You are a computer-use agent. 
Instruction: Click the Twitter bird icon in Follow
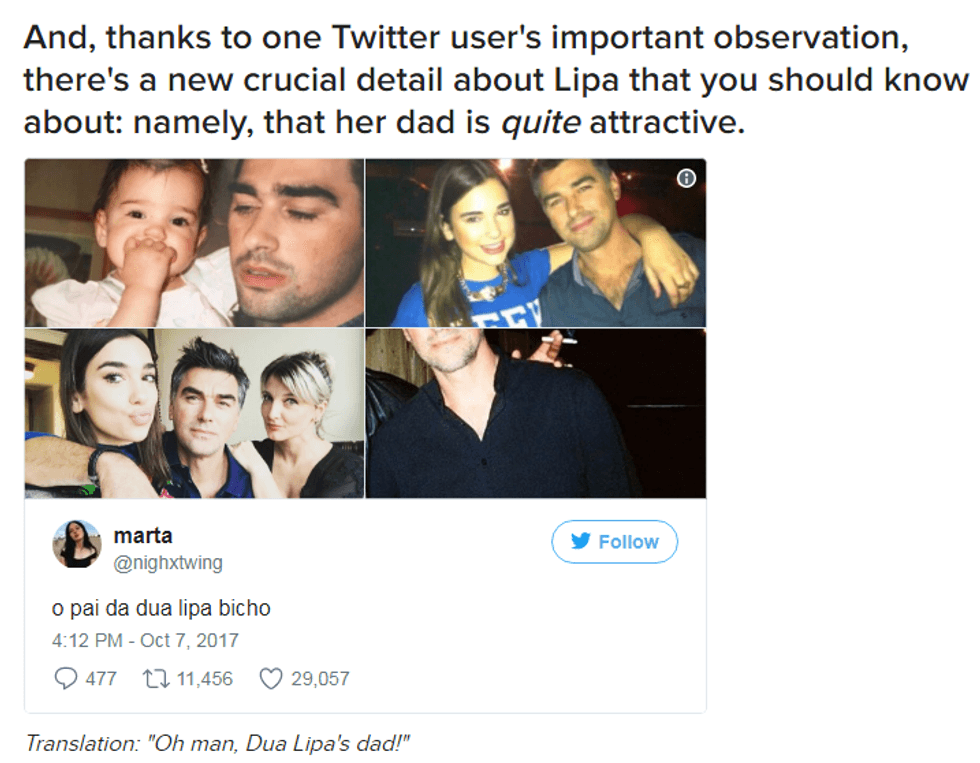point(580,541)
